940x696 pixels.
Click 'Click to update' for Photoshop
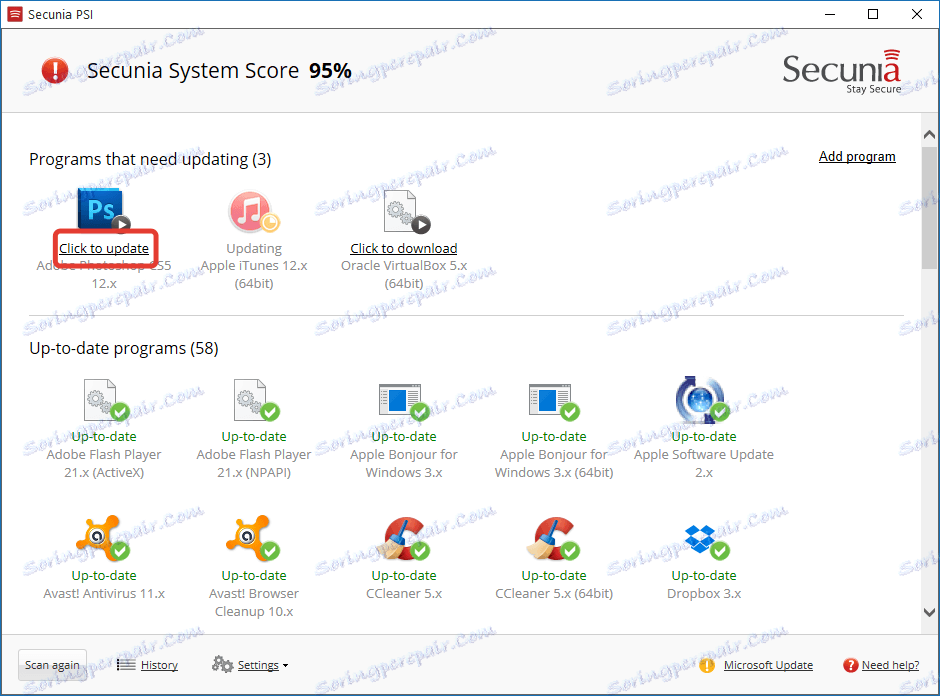[104, 248]
